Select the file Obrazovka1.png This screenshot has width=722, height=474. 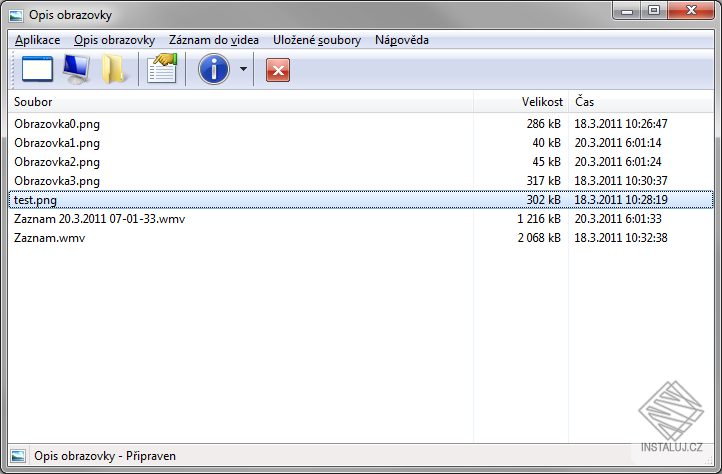57,143
